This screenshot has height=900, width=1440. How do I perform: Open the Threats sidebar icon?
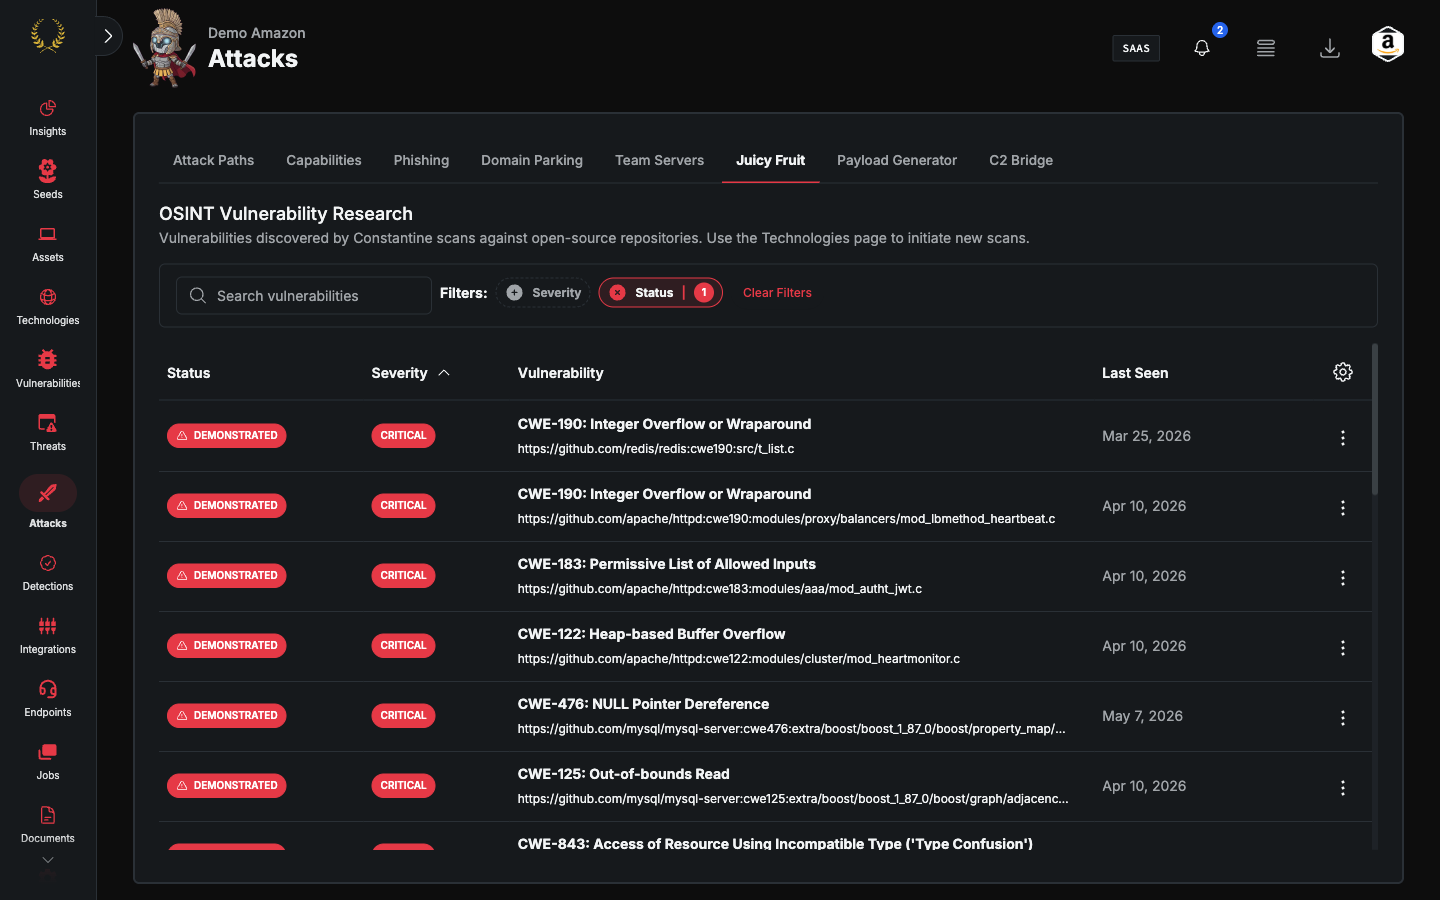coord(48,423)
